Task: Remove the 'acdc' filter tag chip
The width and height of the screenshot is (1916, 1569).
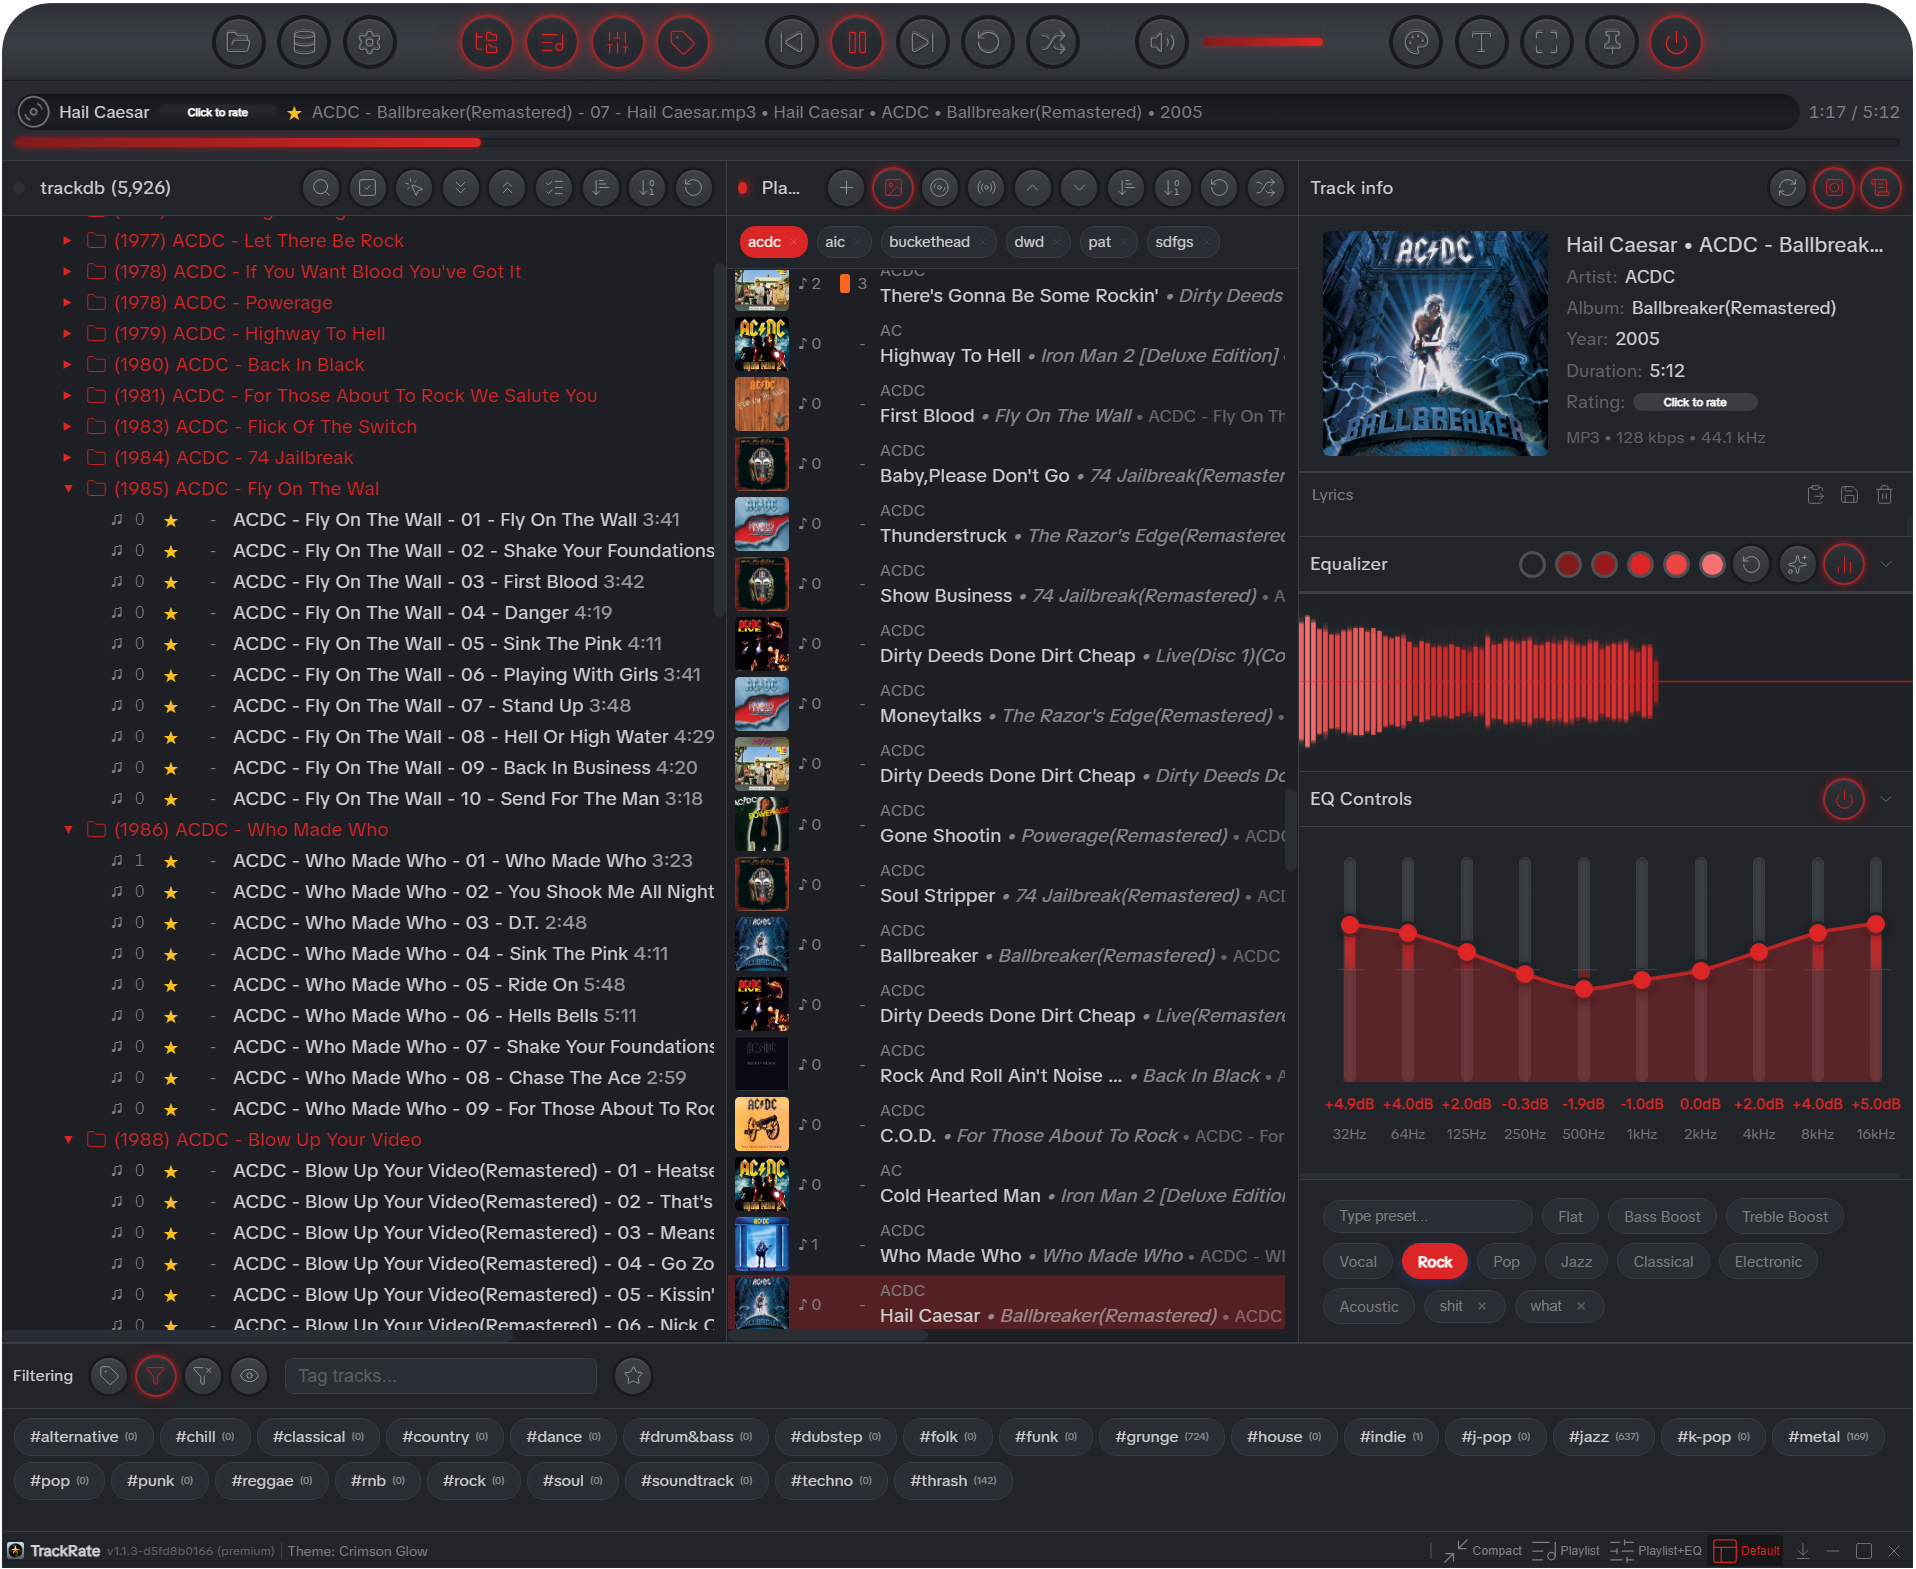Action: tap(793, 242)
